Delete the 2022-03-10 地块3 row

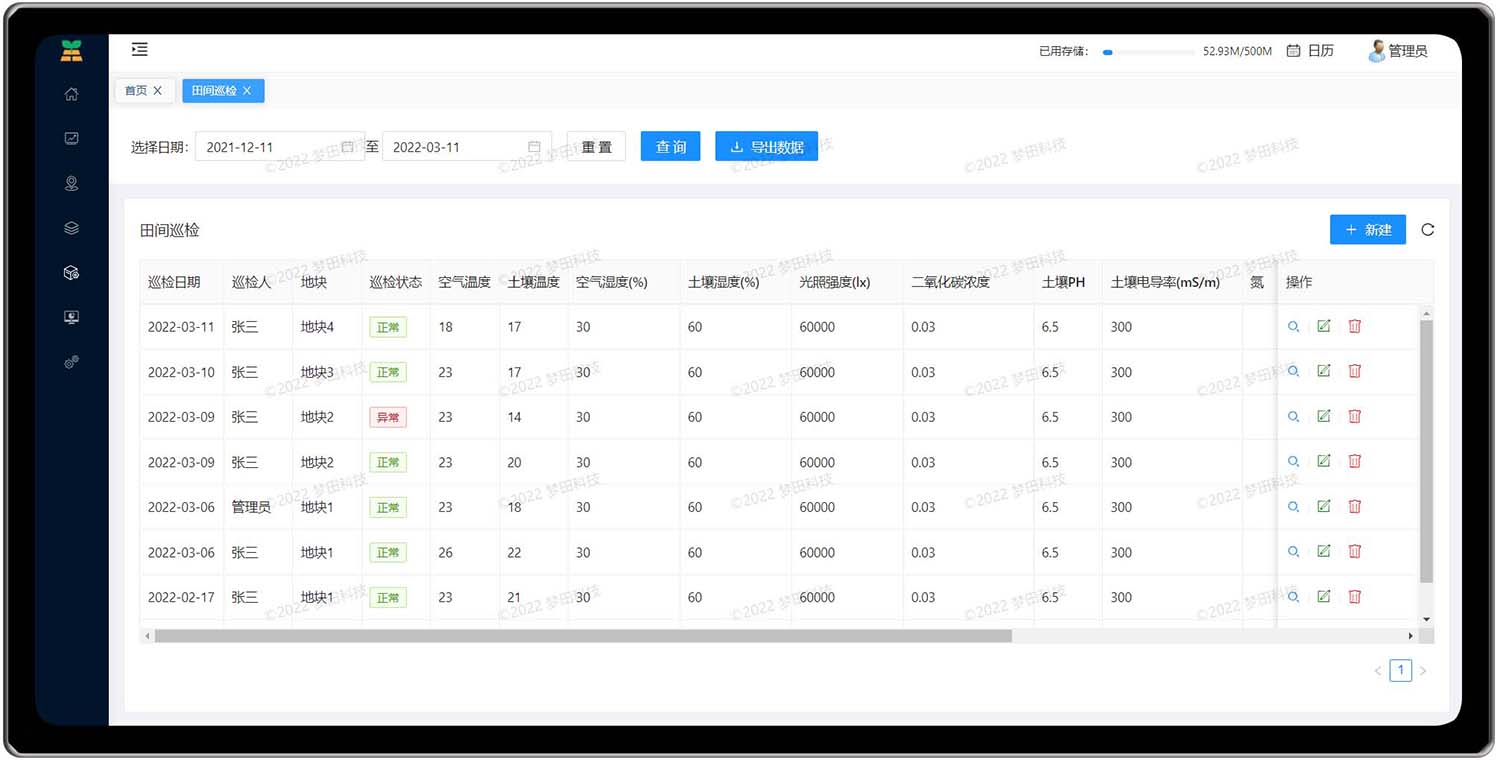tap(1355, 371)
